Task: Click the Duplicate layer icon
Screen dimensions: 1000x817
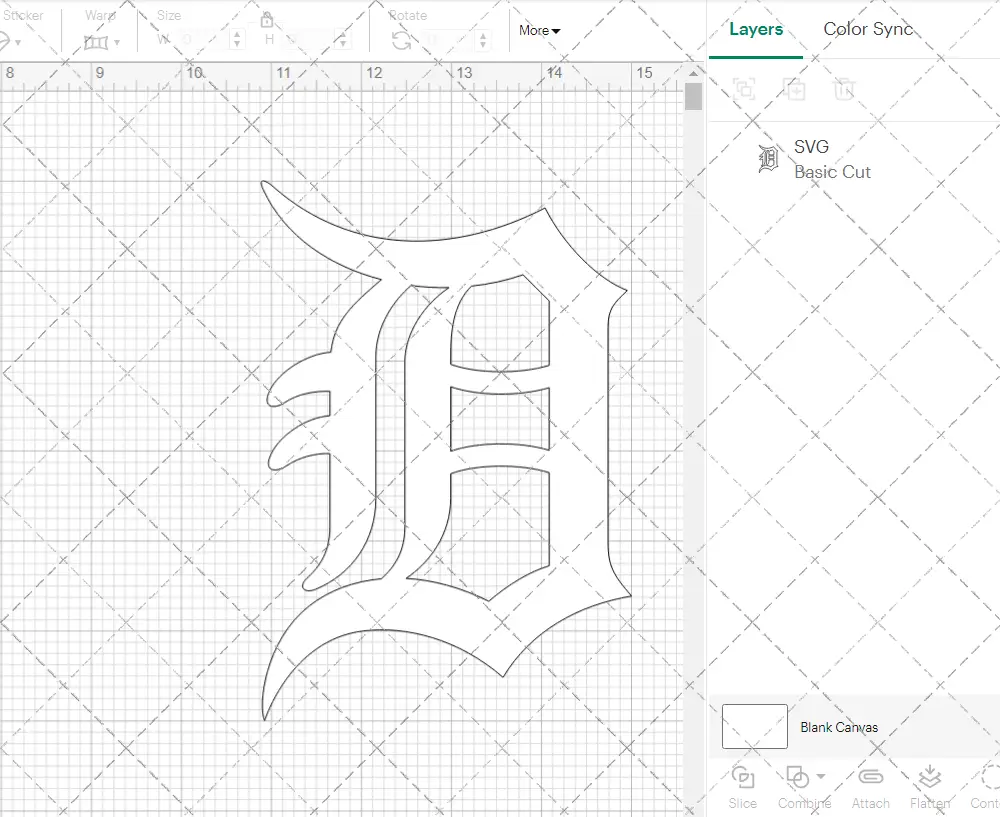Action: pyautogui.click(x=794, y=89)
